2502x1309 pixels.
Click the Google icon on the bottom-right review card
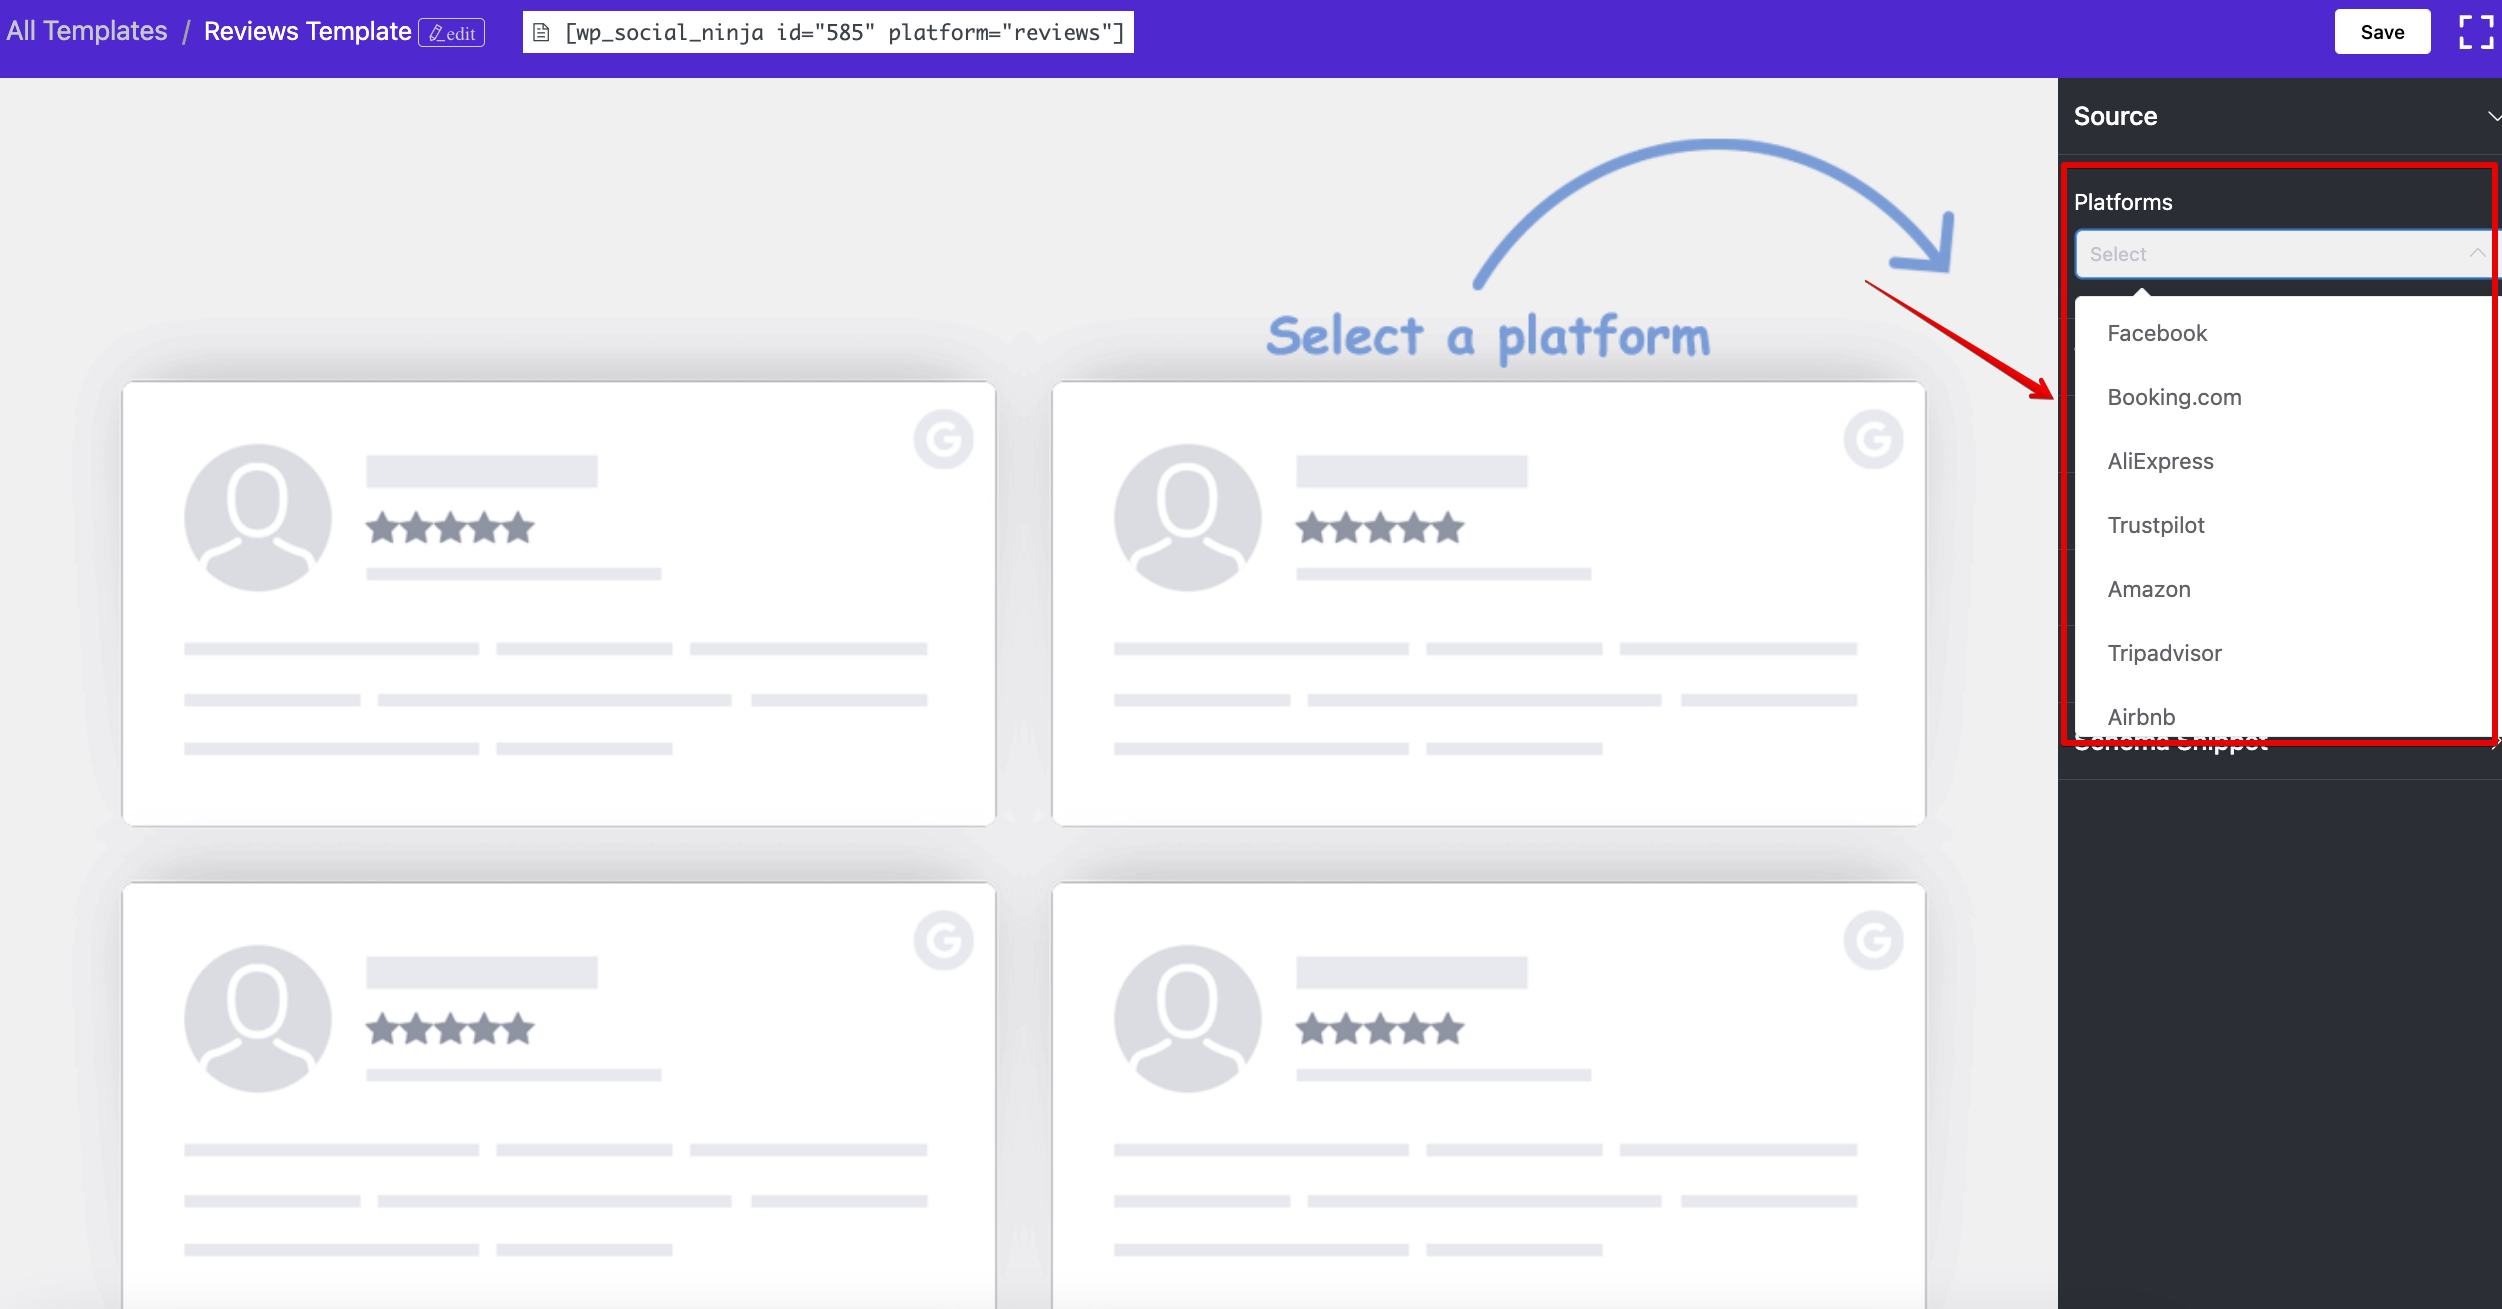(1874, 939)
